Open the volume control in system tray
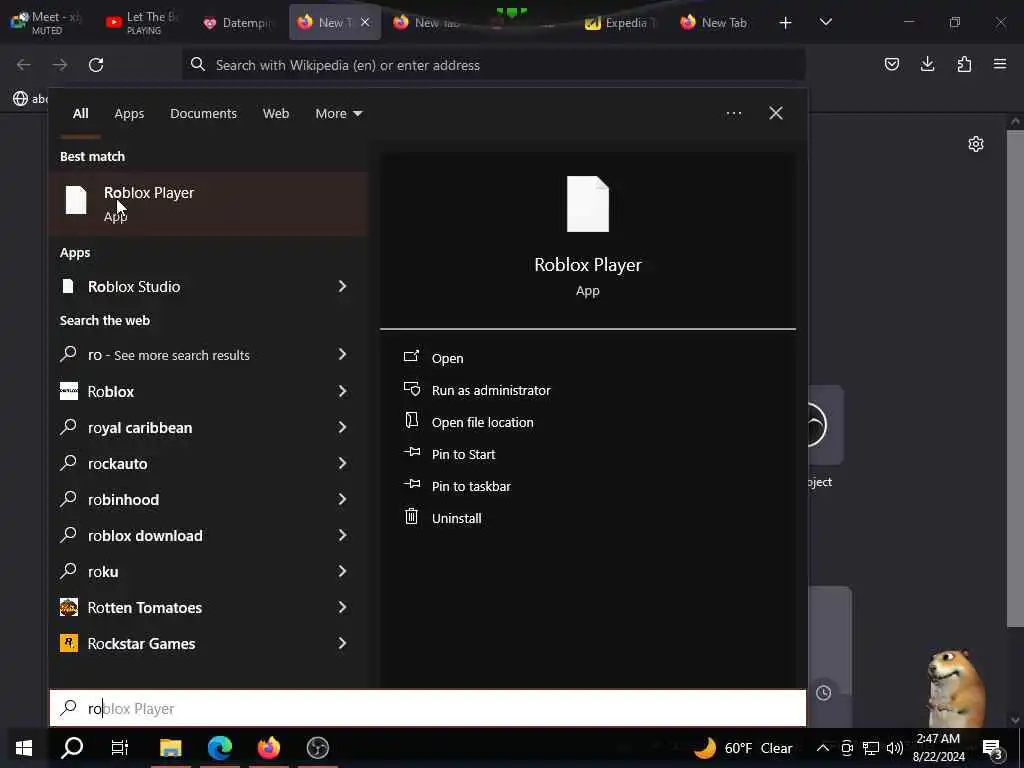Viewport: 1024px width, 768px height. pos(895,748)
